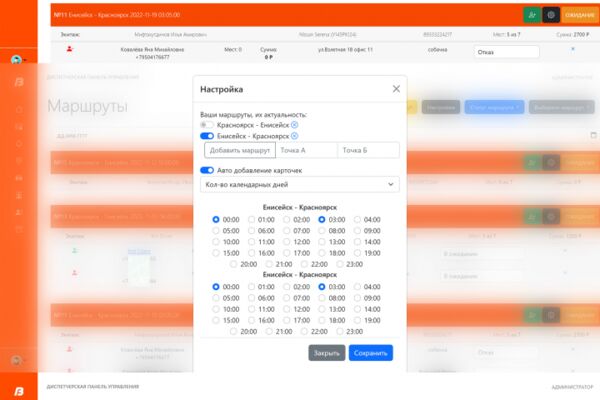Screen dimensions: 600x400
Task: Pick 04:00 in the lower time grid
Action: (x=357, y=287)
